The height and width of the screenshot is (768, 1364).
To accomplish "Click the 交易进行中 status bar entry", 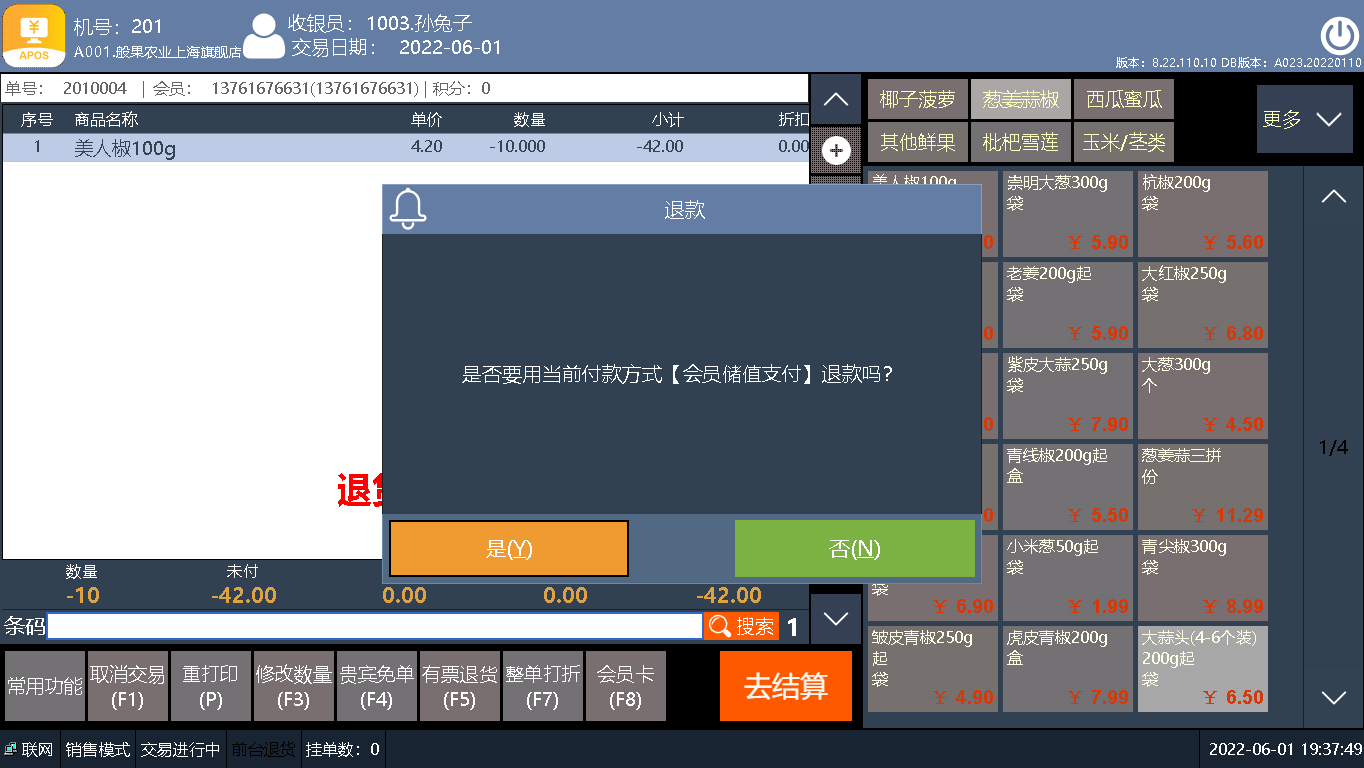I will 181,749.
